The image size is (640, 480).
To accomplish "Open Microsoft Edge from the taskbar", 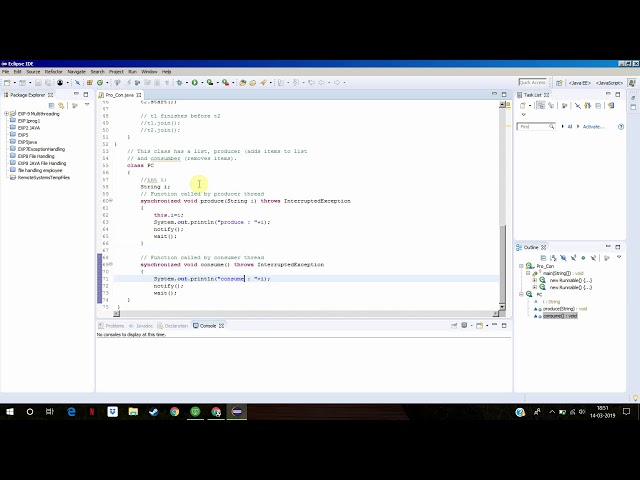I will pyautogui.click(x=71, y=412).
